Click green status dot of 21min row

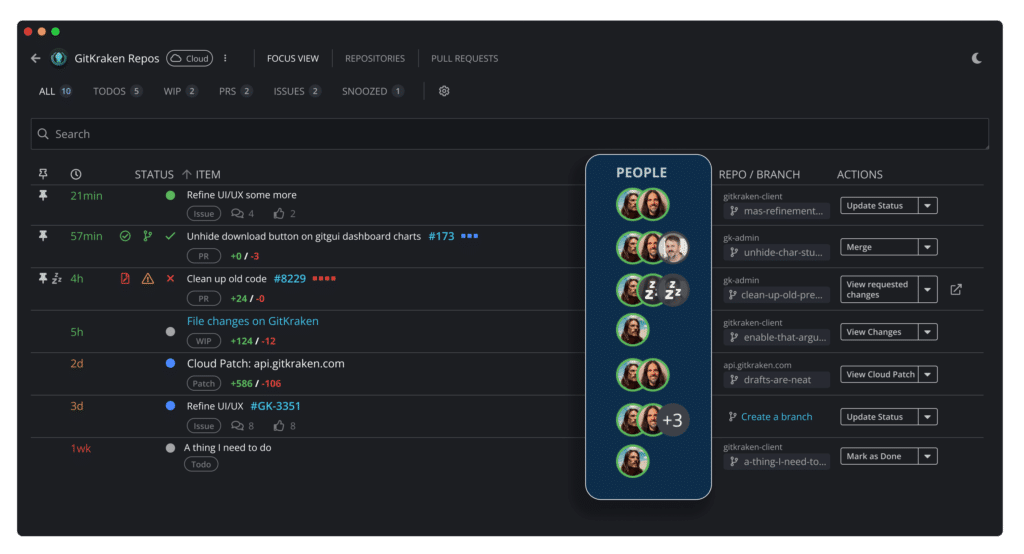(x=170, y=195)
